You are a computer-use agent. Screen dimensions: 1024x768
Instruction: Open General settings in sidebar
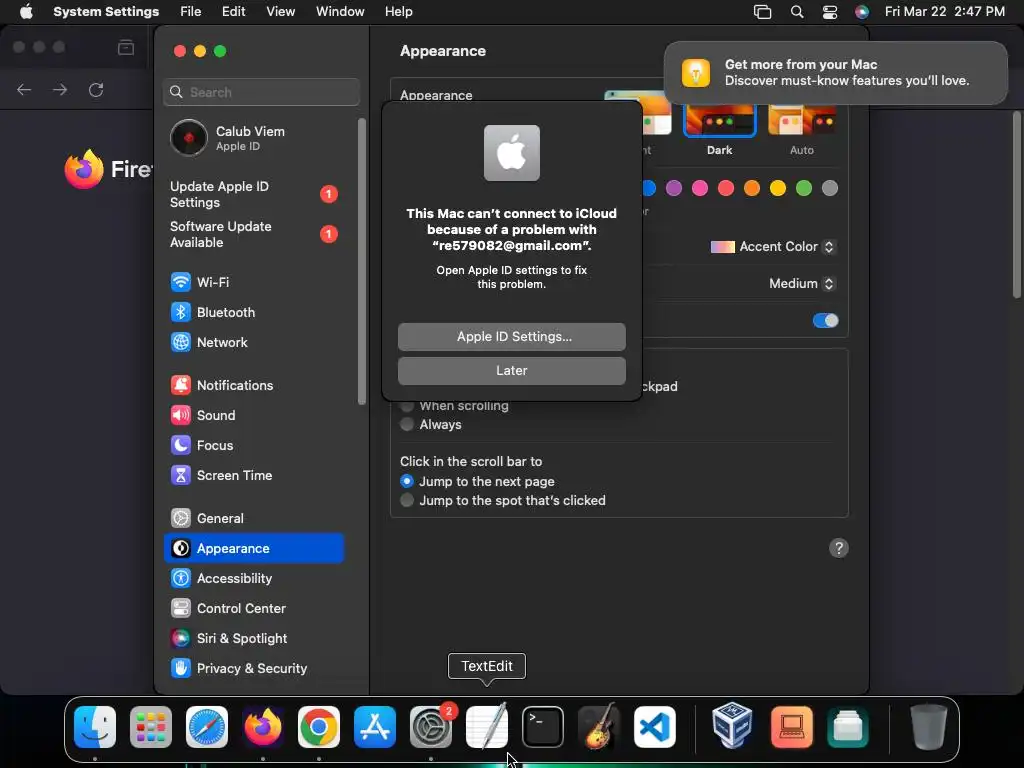coord(253,519)
